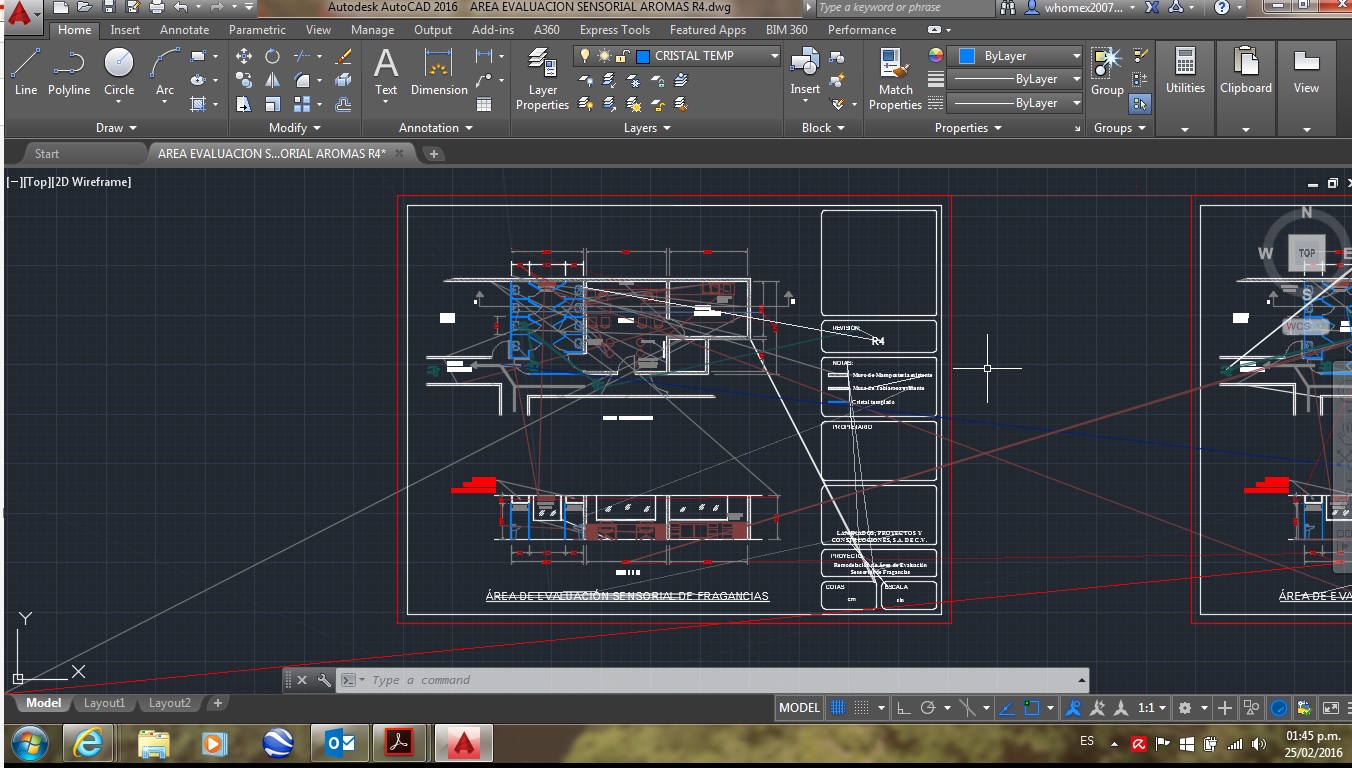Click the Plot (print) icon in quick access toolbar

tap(157, 7)
